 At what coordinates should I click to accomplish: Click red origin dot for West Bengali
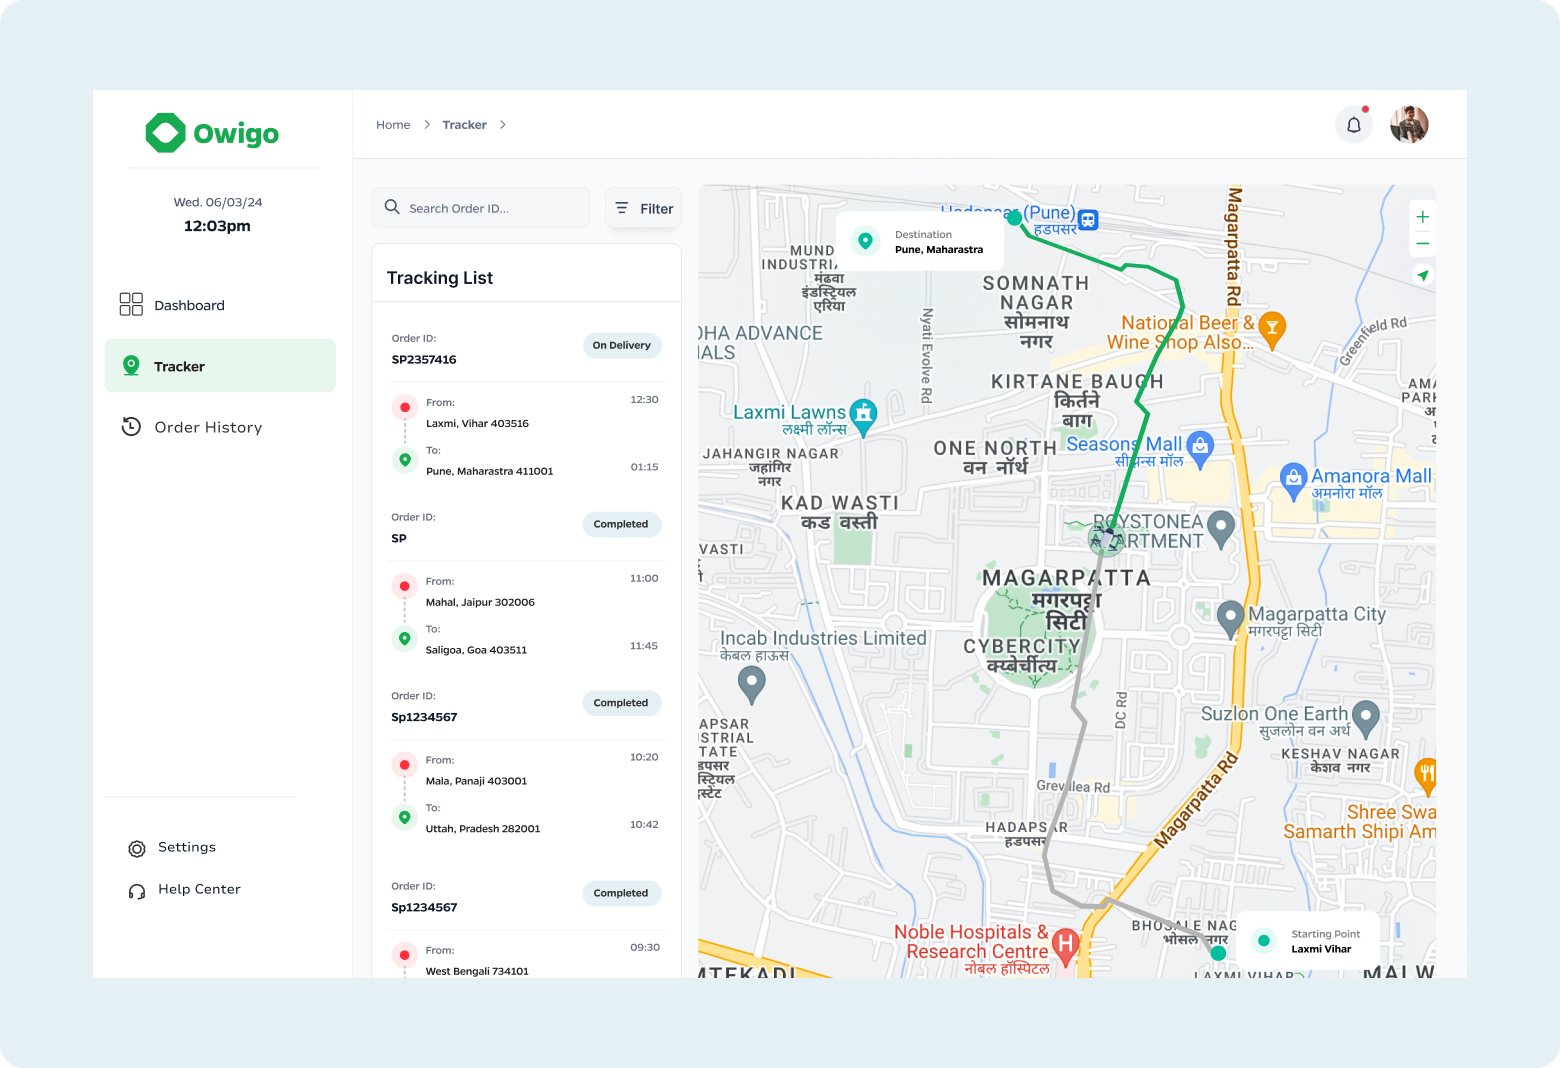pos(405,955)
